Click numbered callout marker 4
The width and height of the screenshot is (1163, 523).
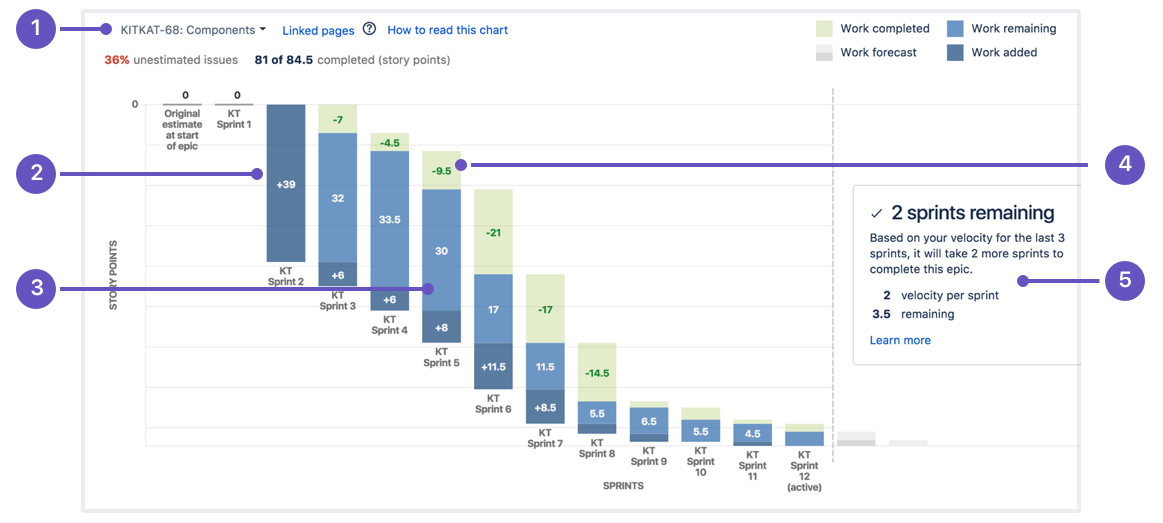click(x=1125, y=164)
